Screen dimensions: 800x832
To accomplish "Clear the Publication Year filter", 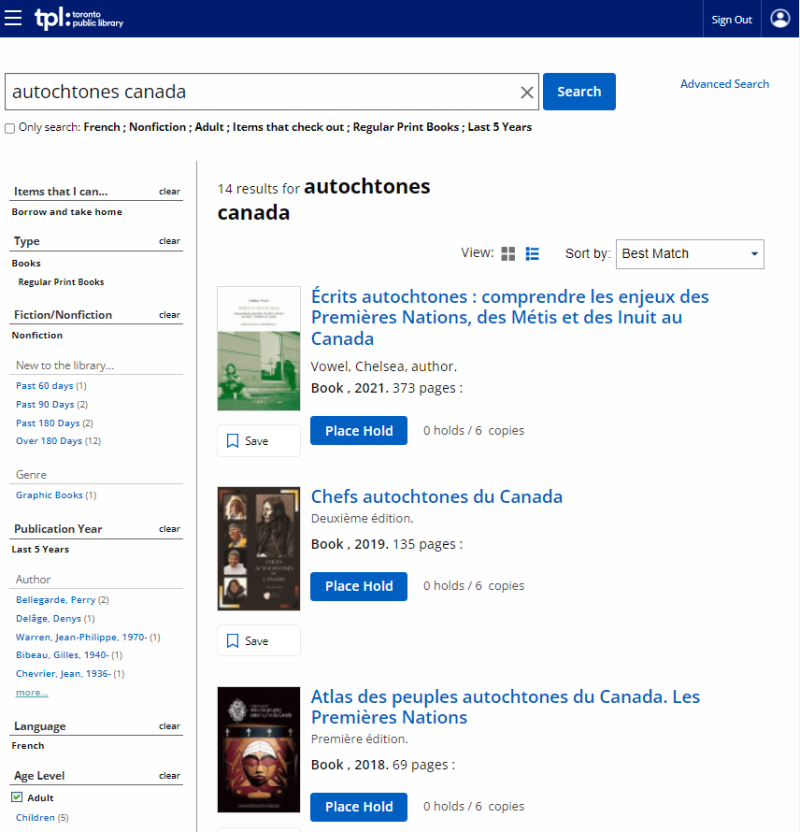I will (x=169, y=529).
